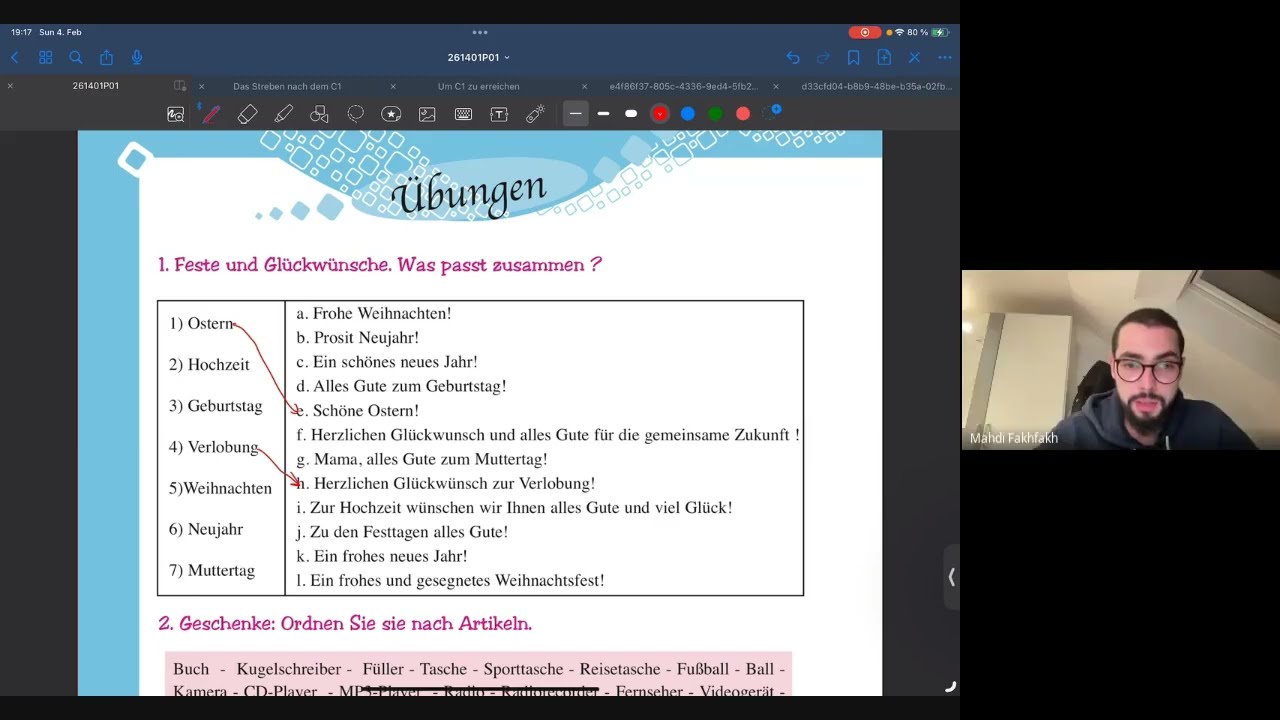Add a new color preset

(x=772, y=113)
